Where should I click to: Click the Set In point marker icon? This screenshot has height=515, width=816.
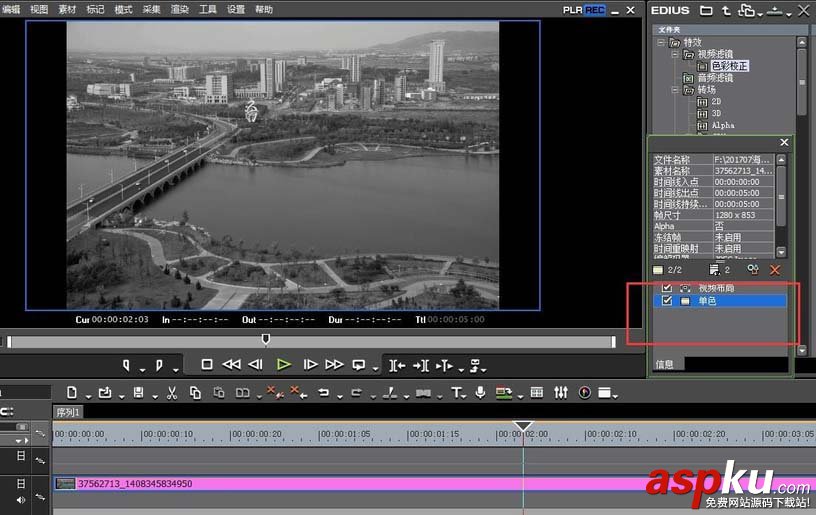pyautogui.click(x=126, y=365)
